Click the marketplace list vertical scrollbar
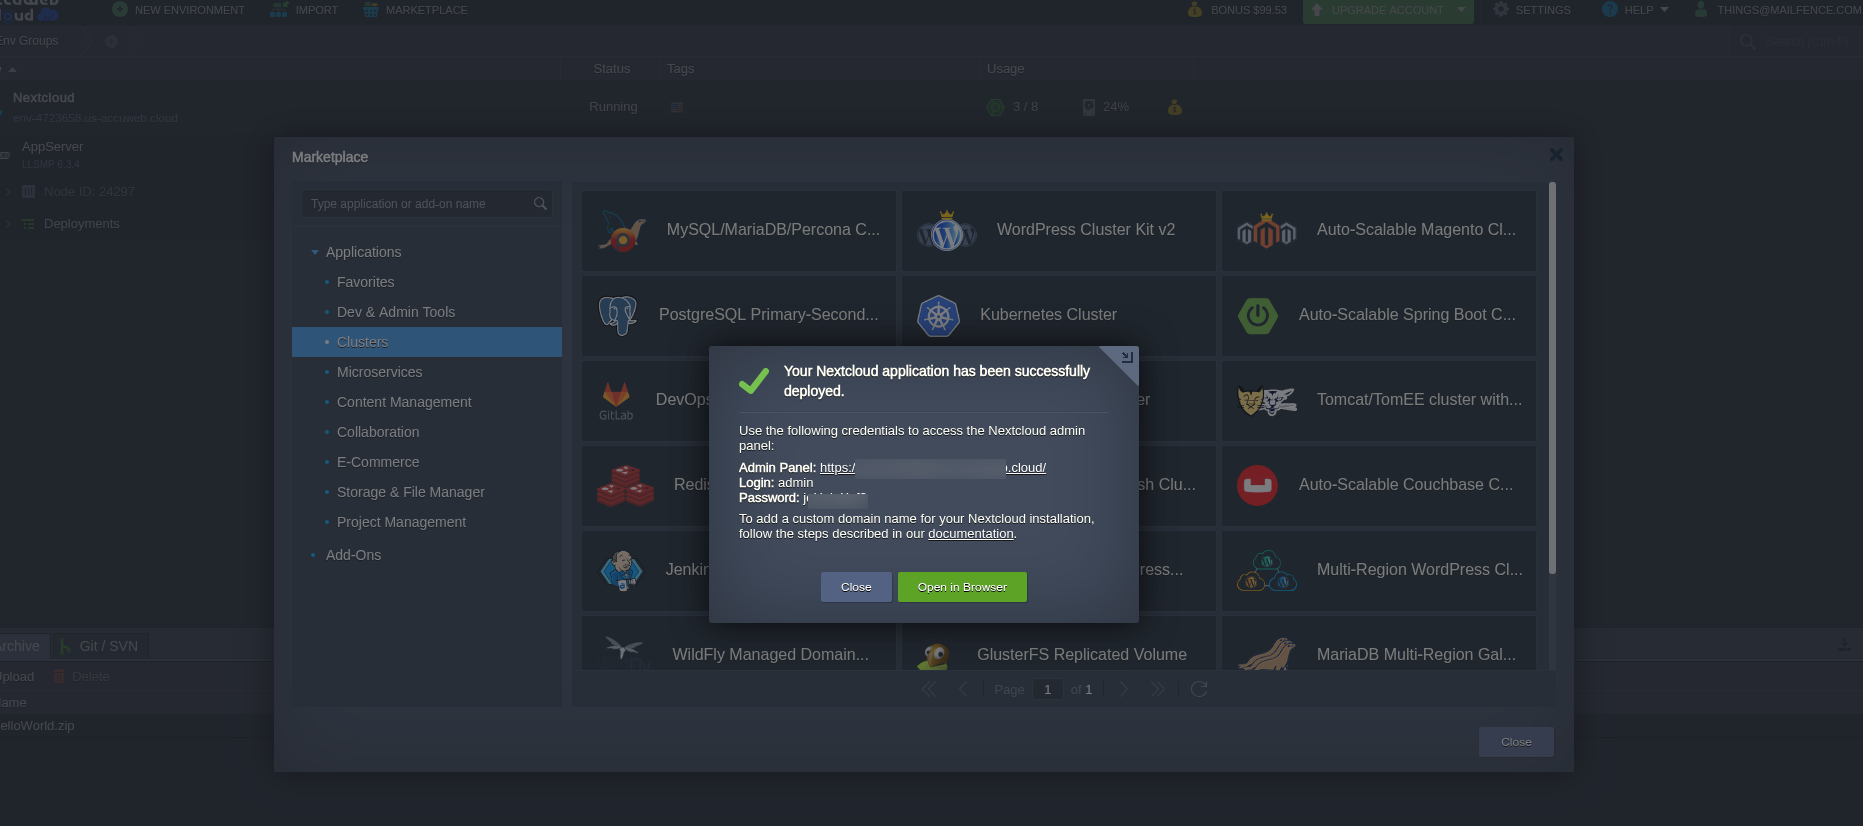 [x=1552, y=378]
